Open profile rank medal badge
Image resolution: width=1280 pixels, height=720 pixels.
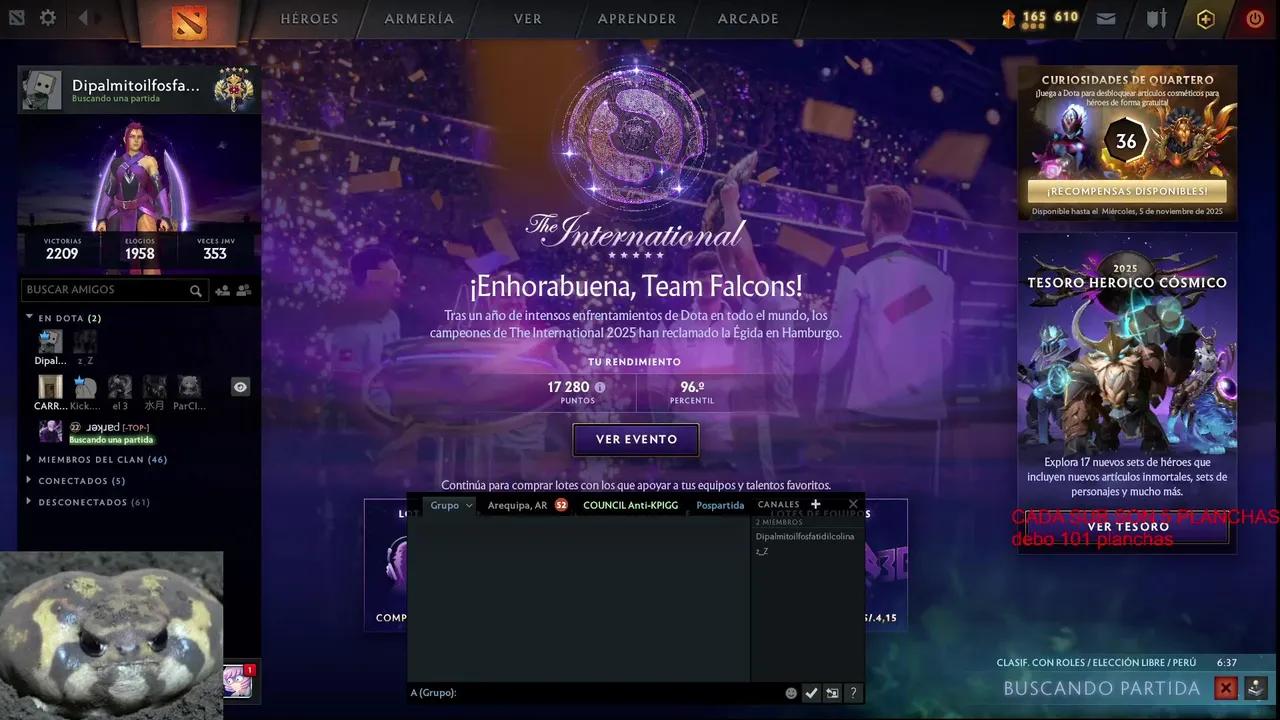234,90
